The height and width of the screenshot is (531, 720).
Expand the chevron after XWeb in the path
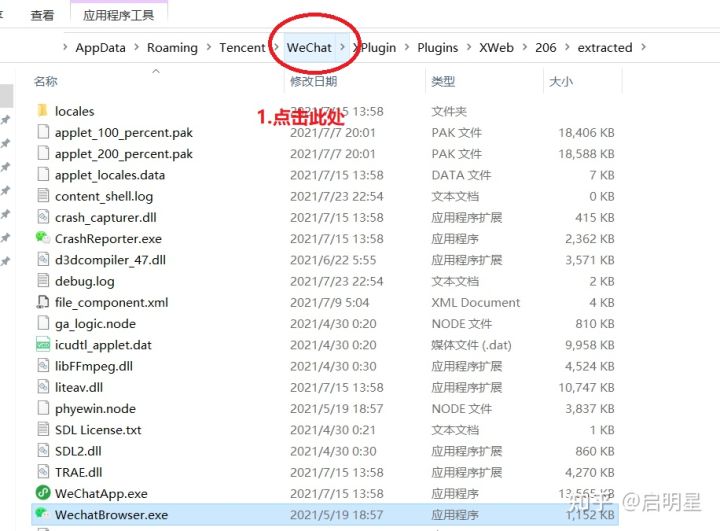click(x=524, y=47)
